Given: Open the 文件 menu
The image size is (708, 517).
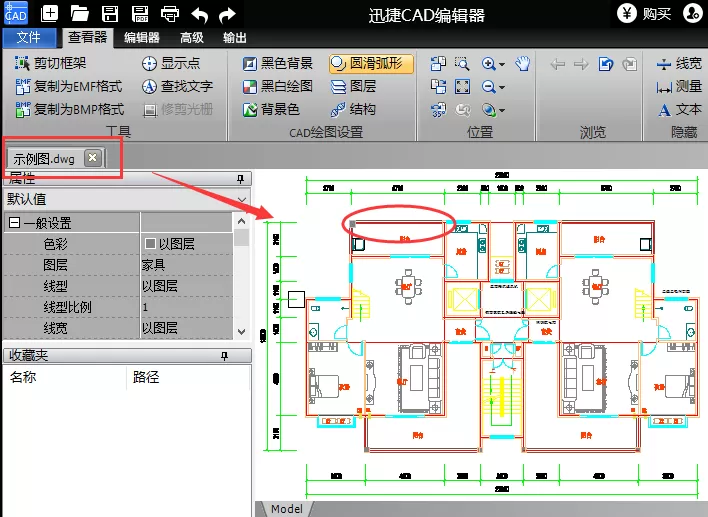Looking at the screenshot, I should [x=29, y=37].
